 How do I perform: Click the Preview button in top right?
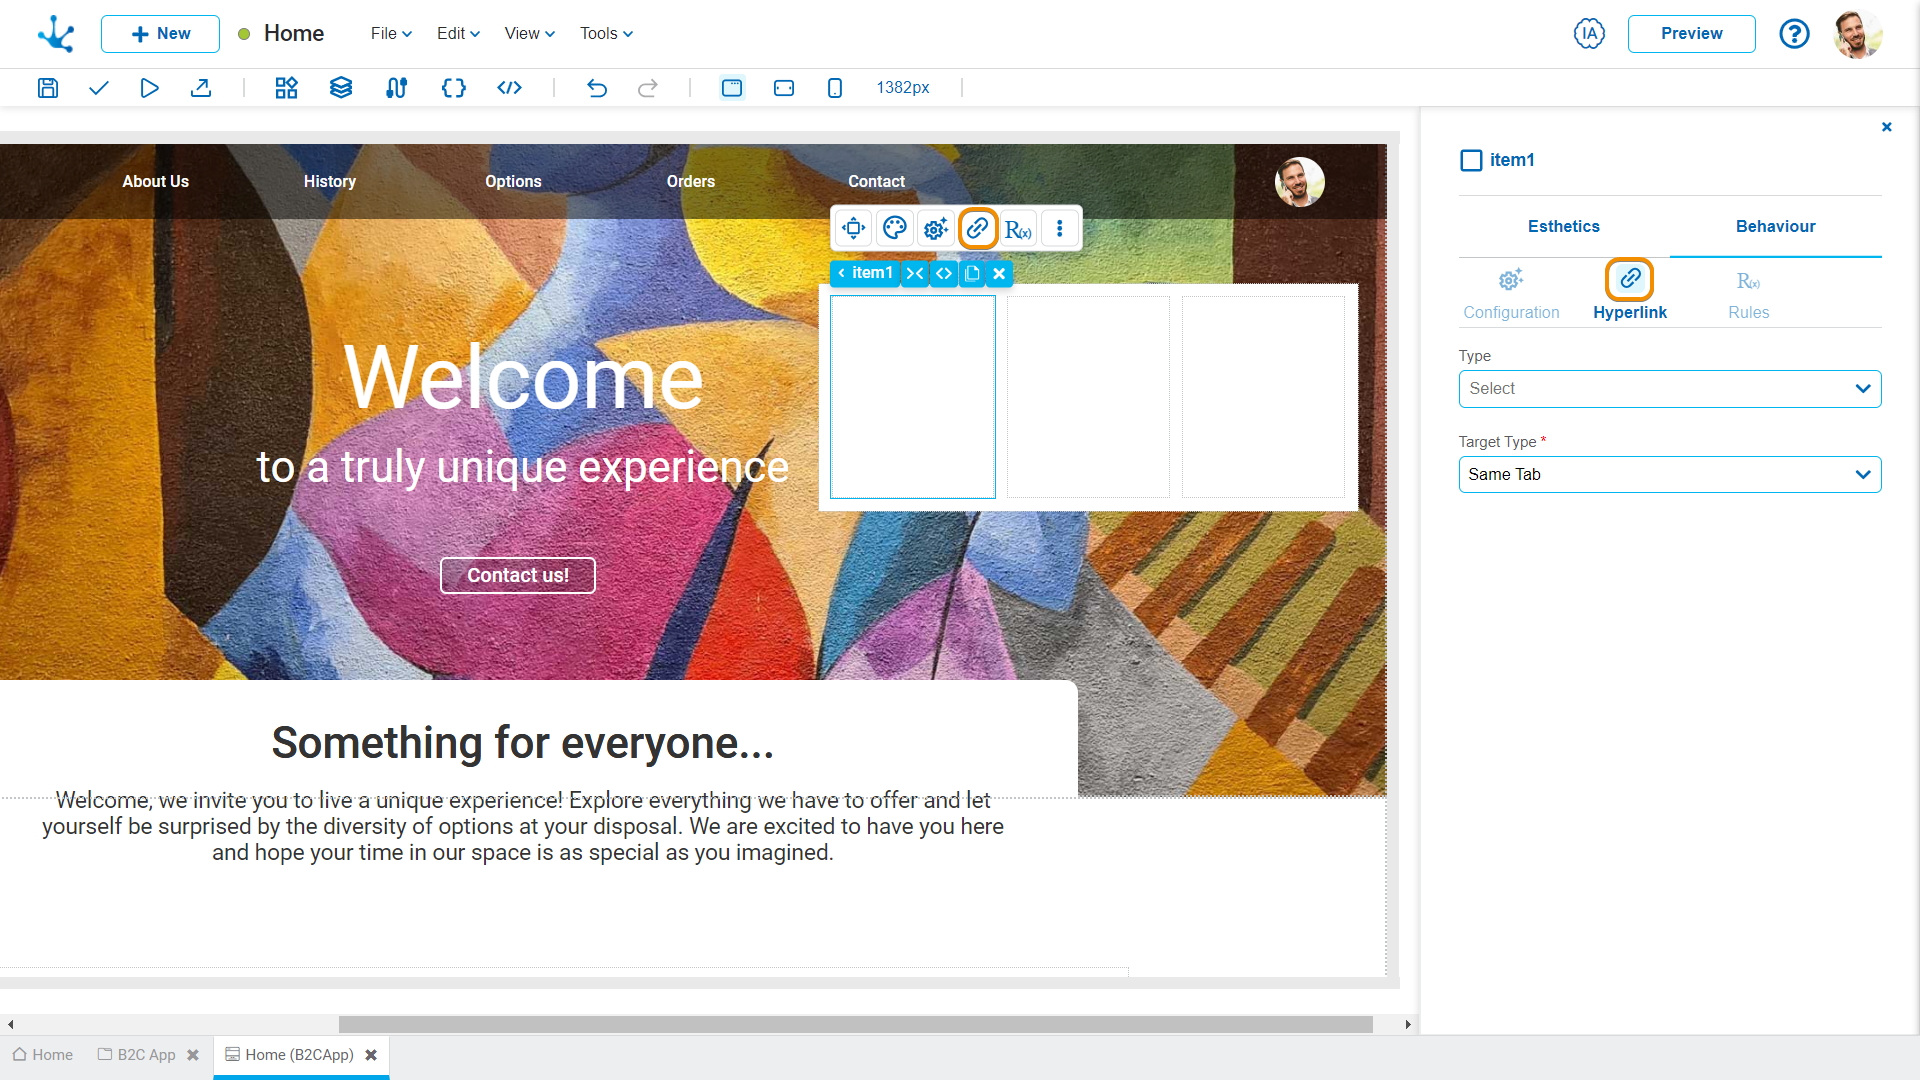[x=1692, y=33]
